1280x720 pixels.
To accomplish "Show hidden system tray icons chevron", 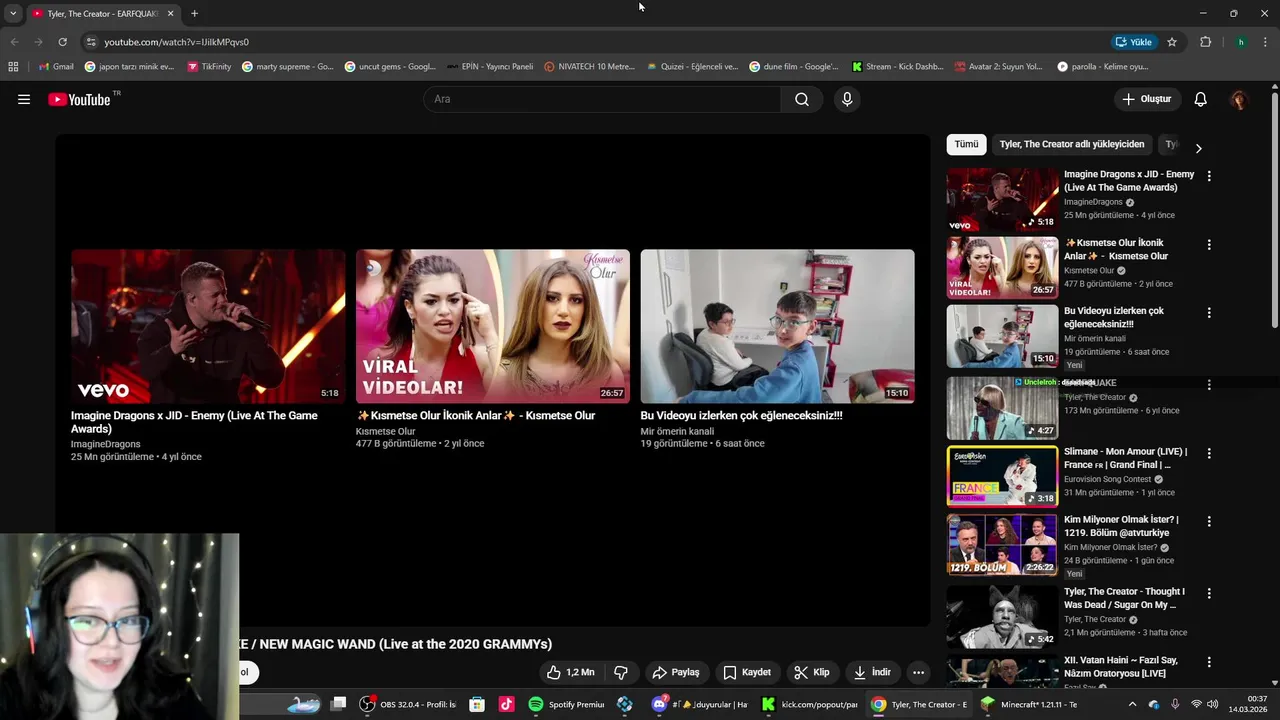I will (1132, 704).
